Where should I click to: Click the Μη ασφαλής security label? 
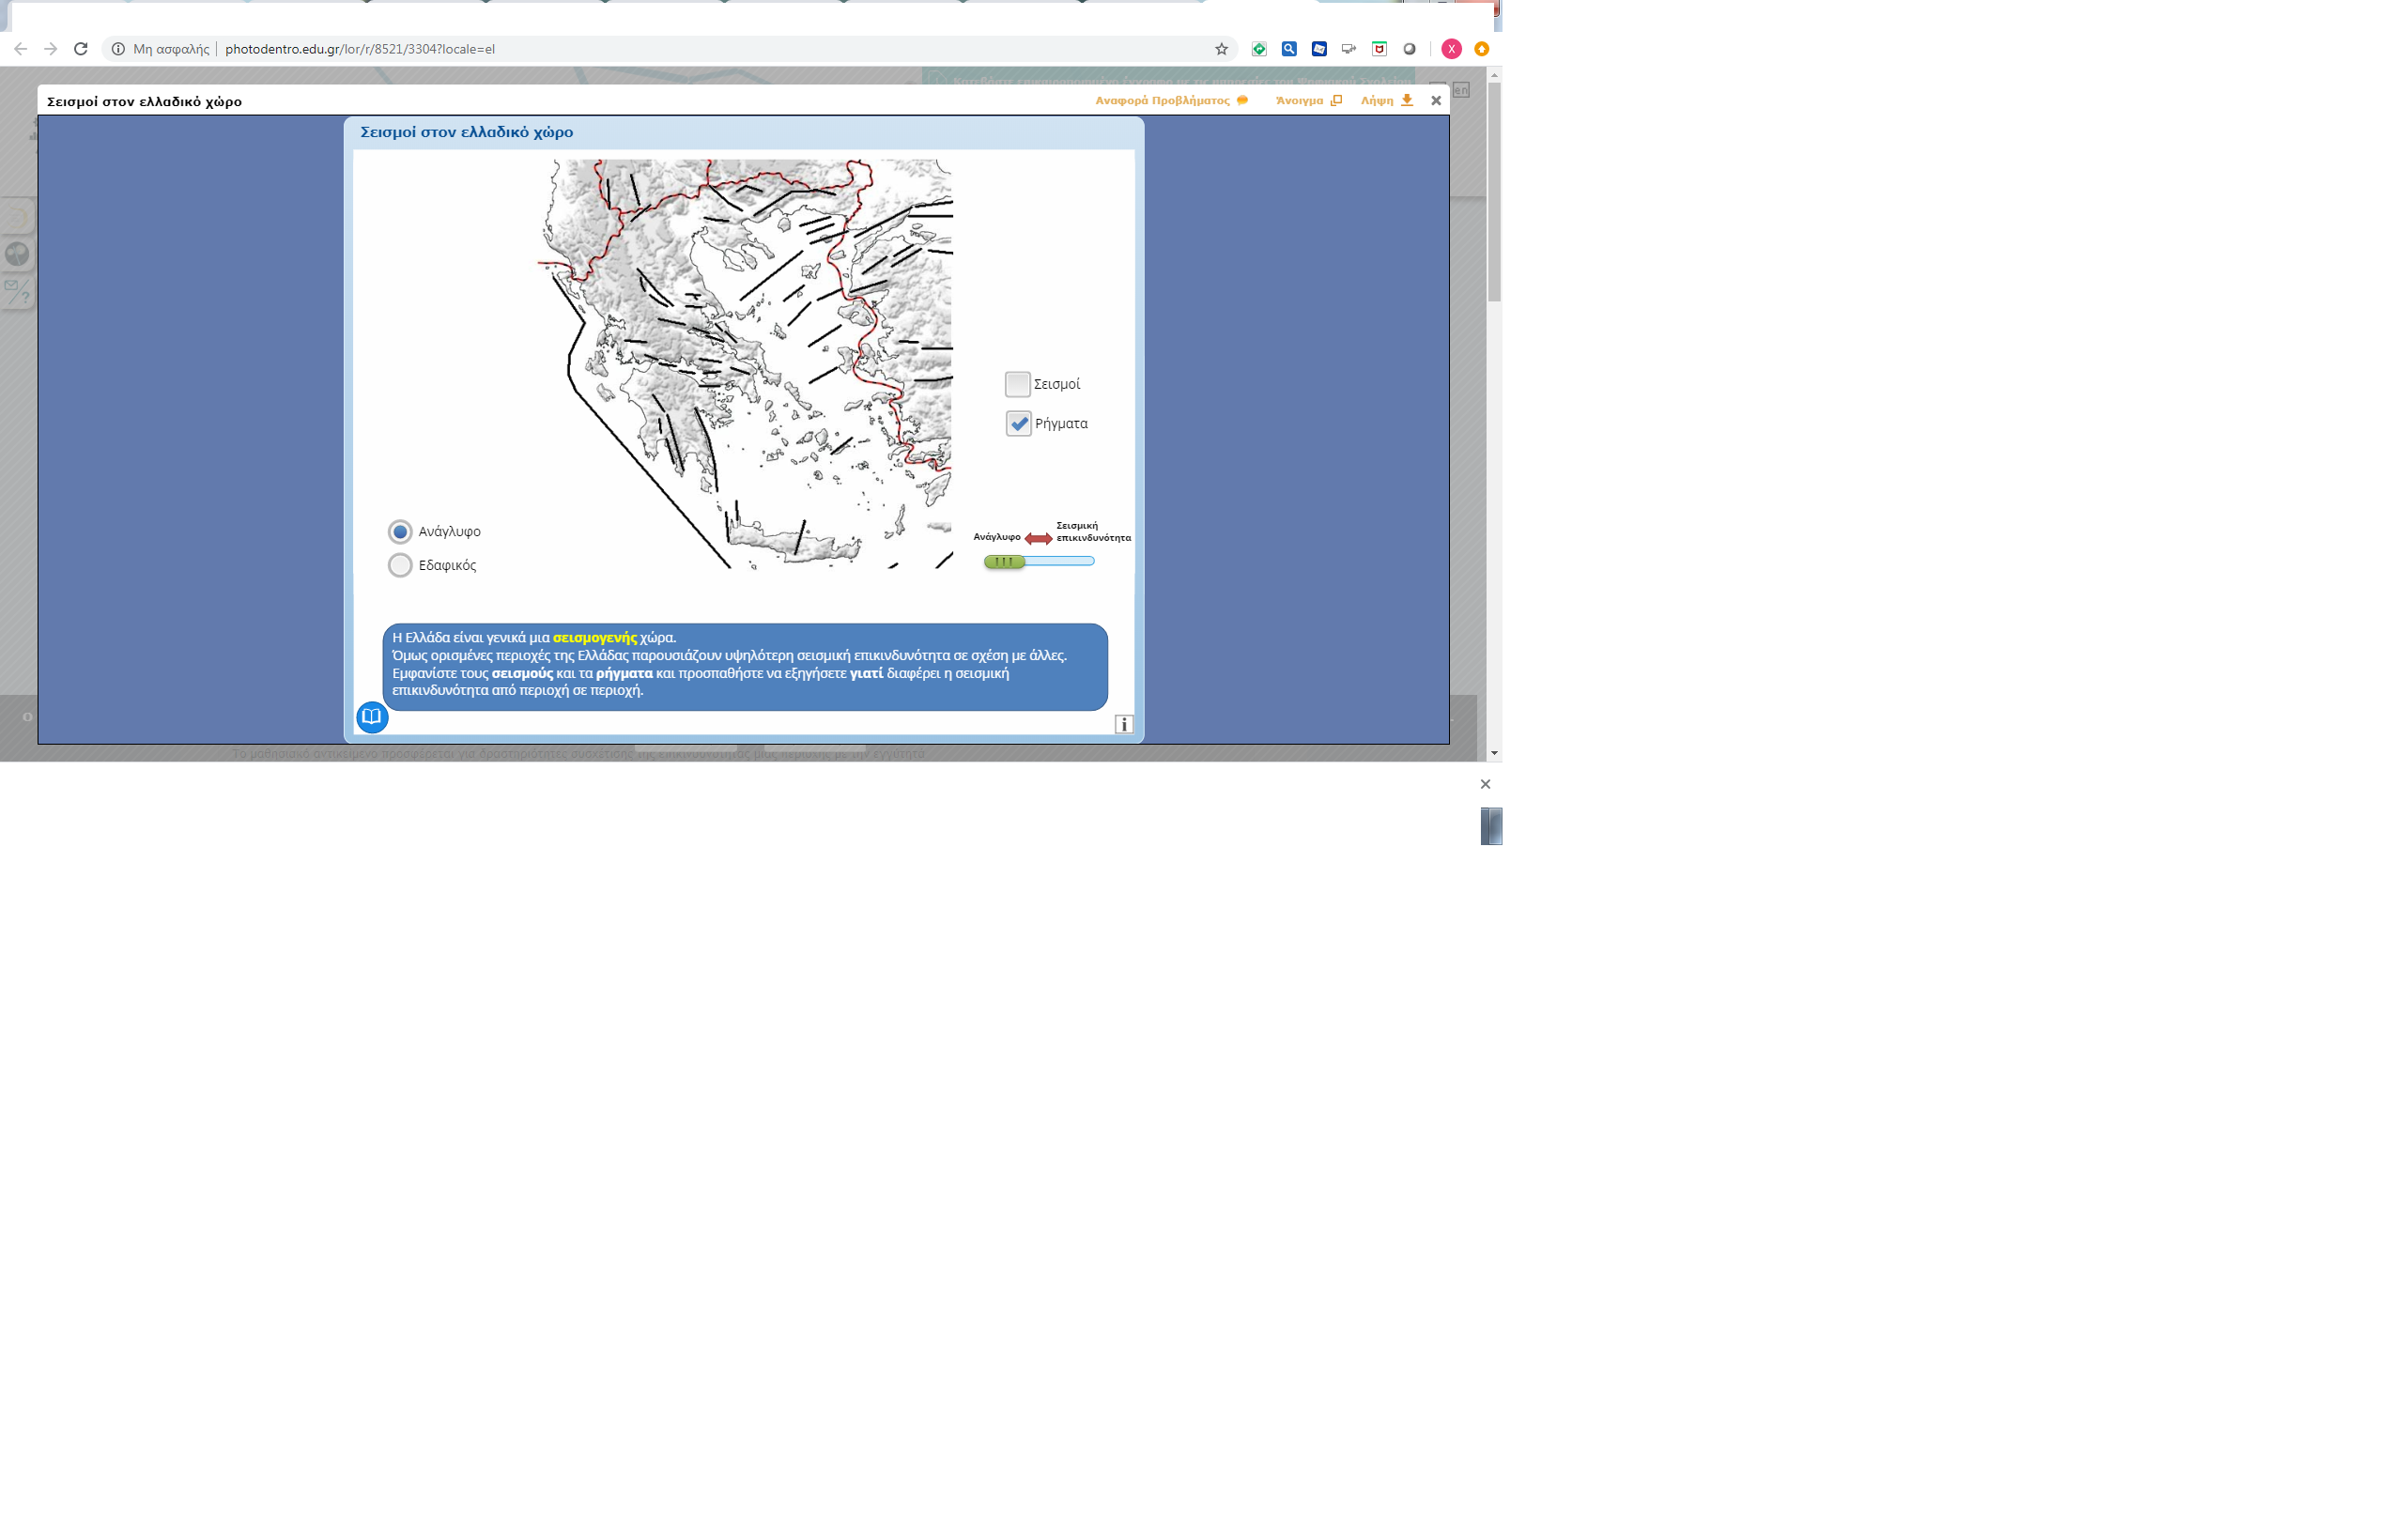[x=171, y=49]
